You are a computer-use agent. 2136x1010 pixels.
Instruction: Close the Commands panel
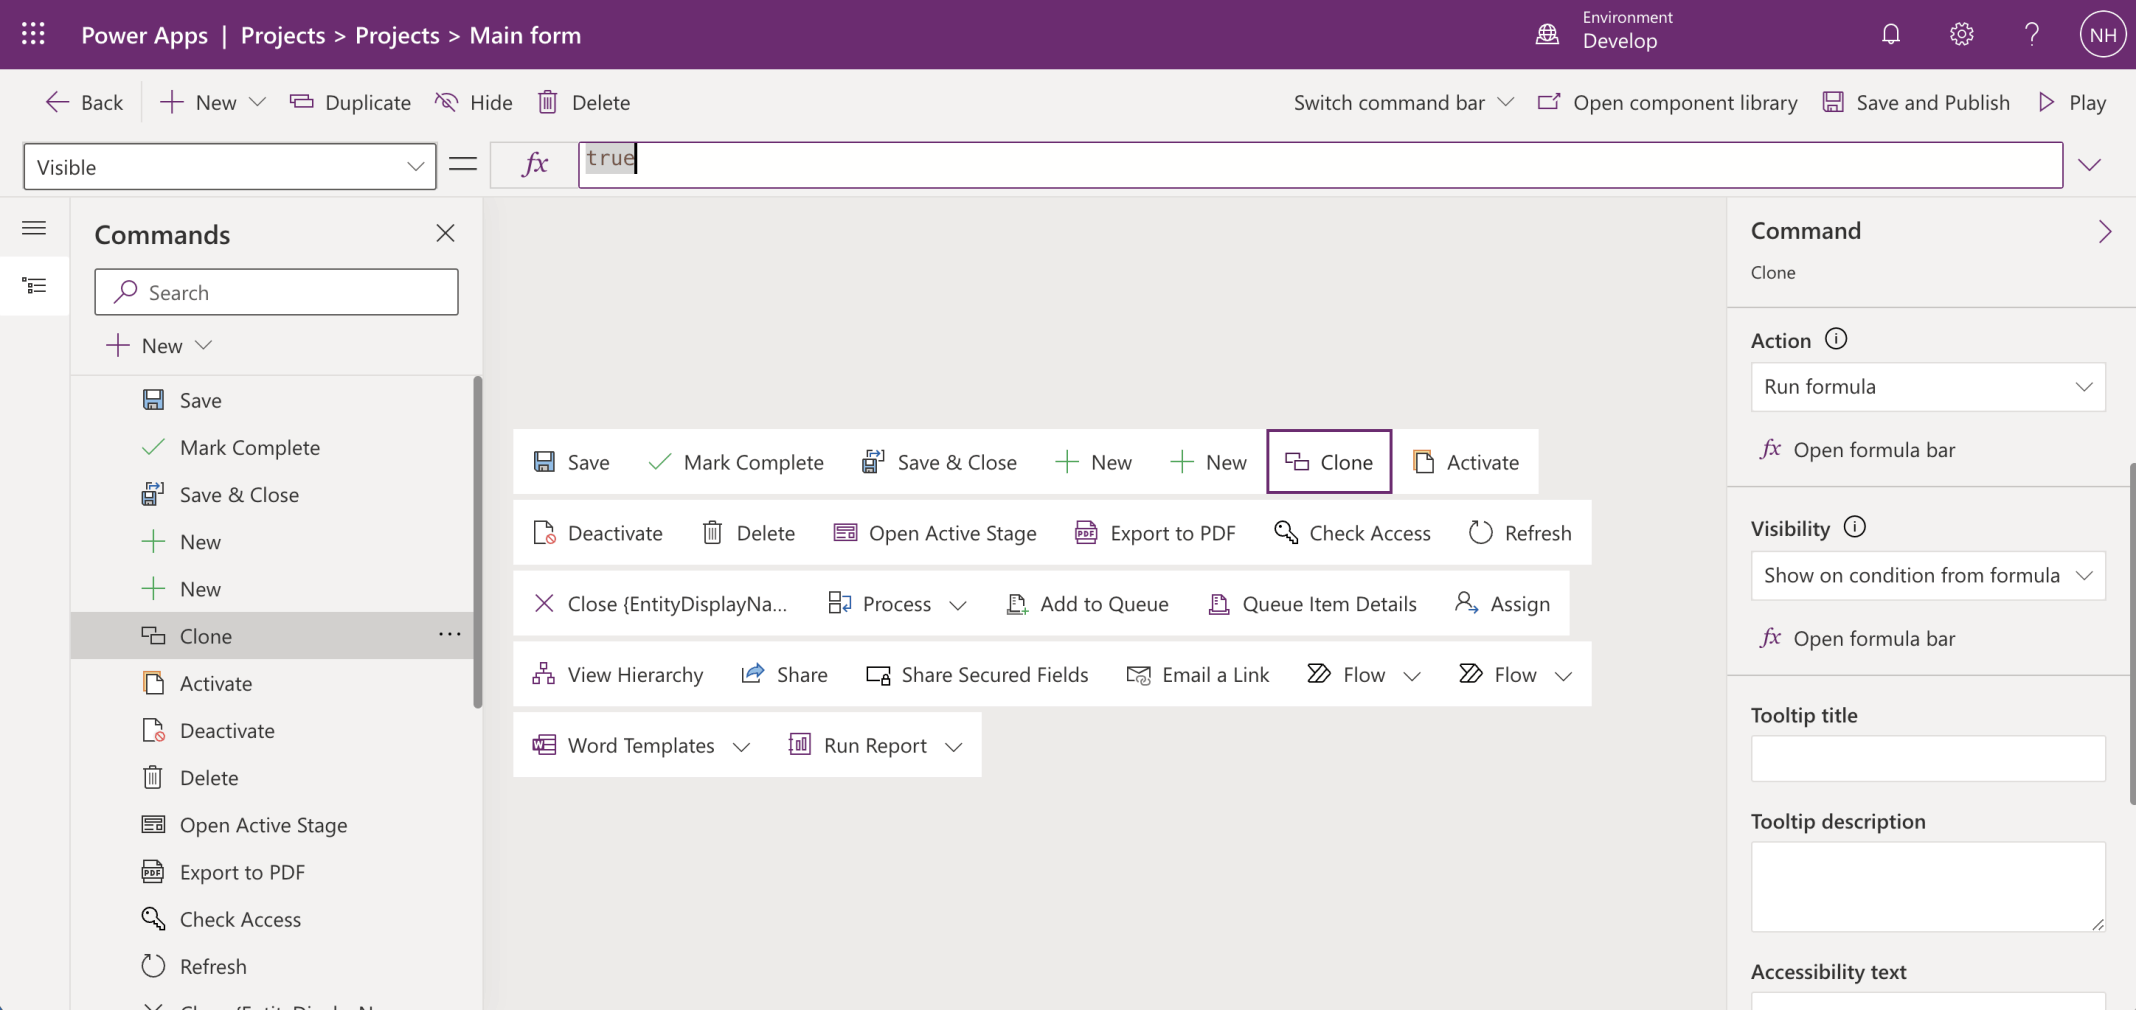(445, 234)
